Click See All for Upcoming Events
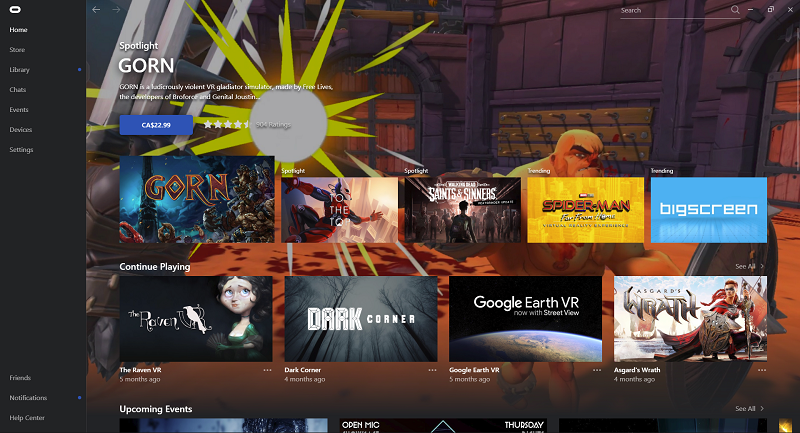 tap(745, 409)
